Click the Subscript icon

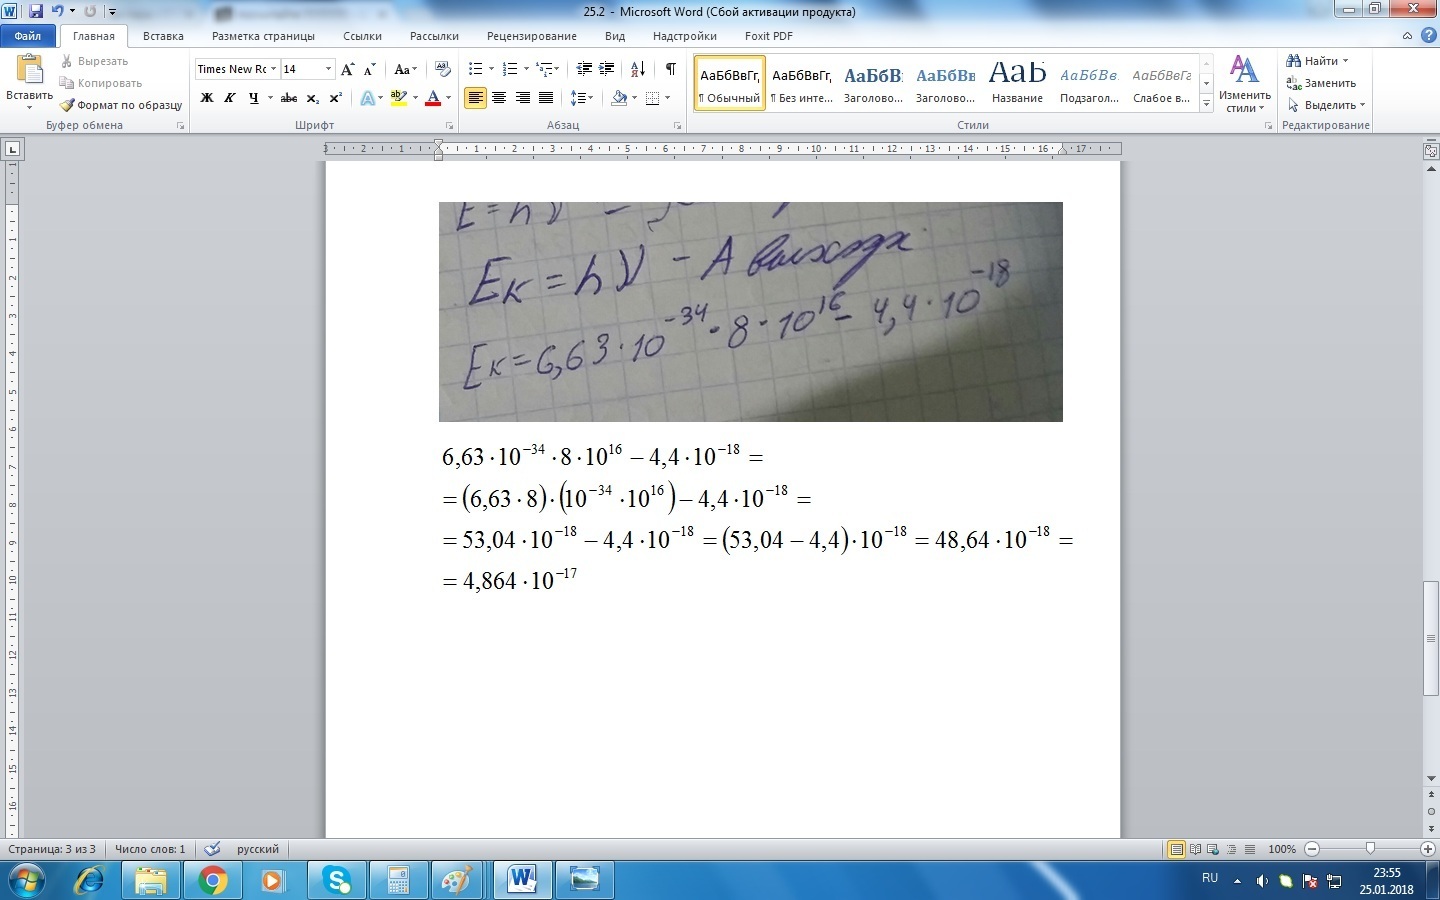[313, 98]
